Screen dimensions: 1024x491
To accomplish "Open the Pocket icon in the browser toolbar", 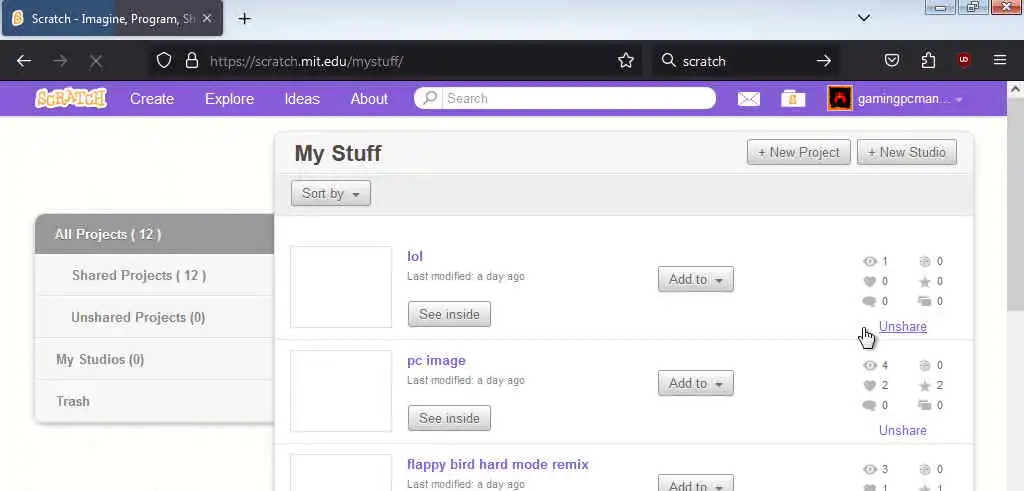I will click(891, 61).
